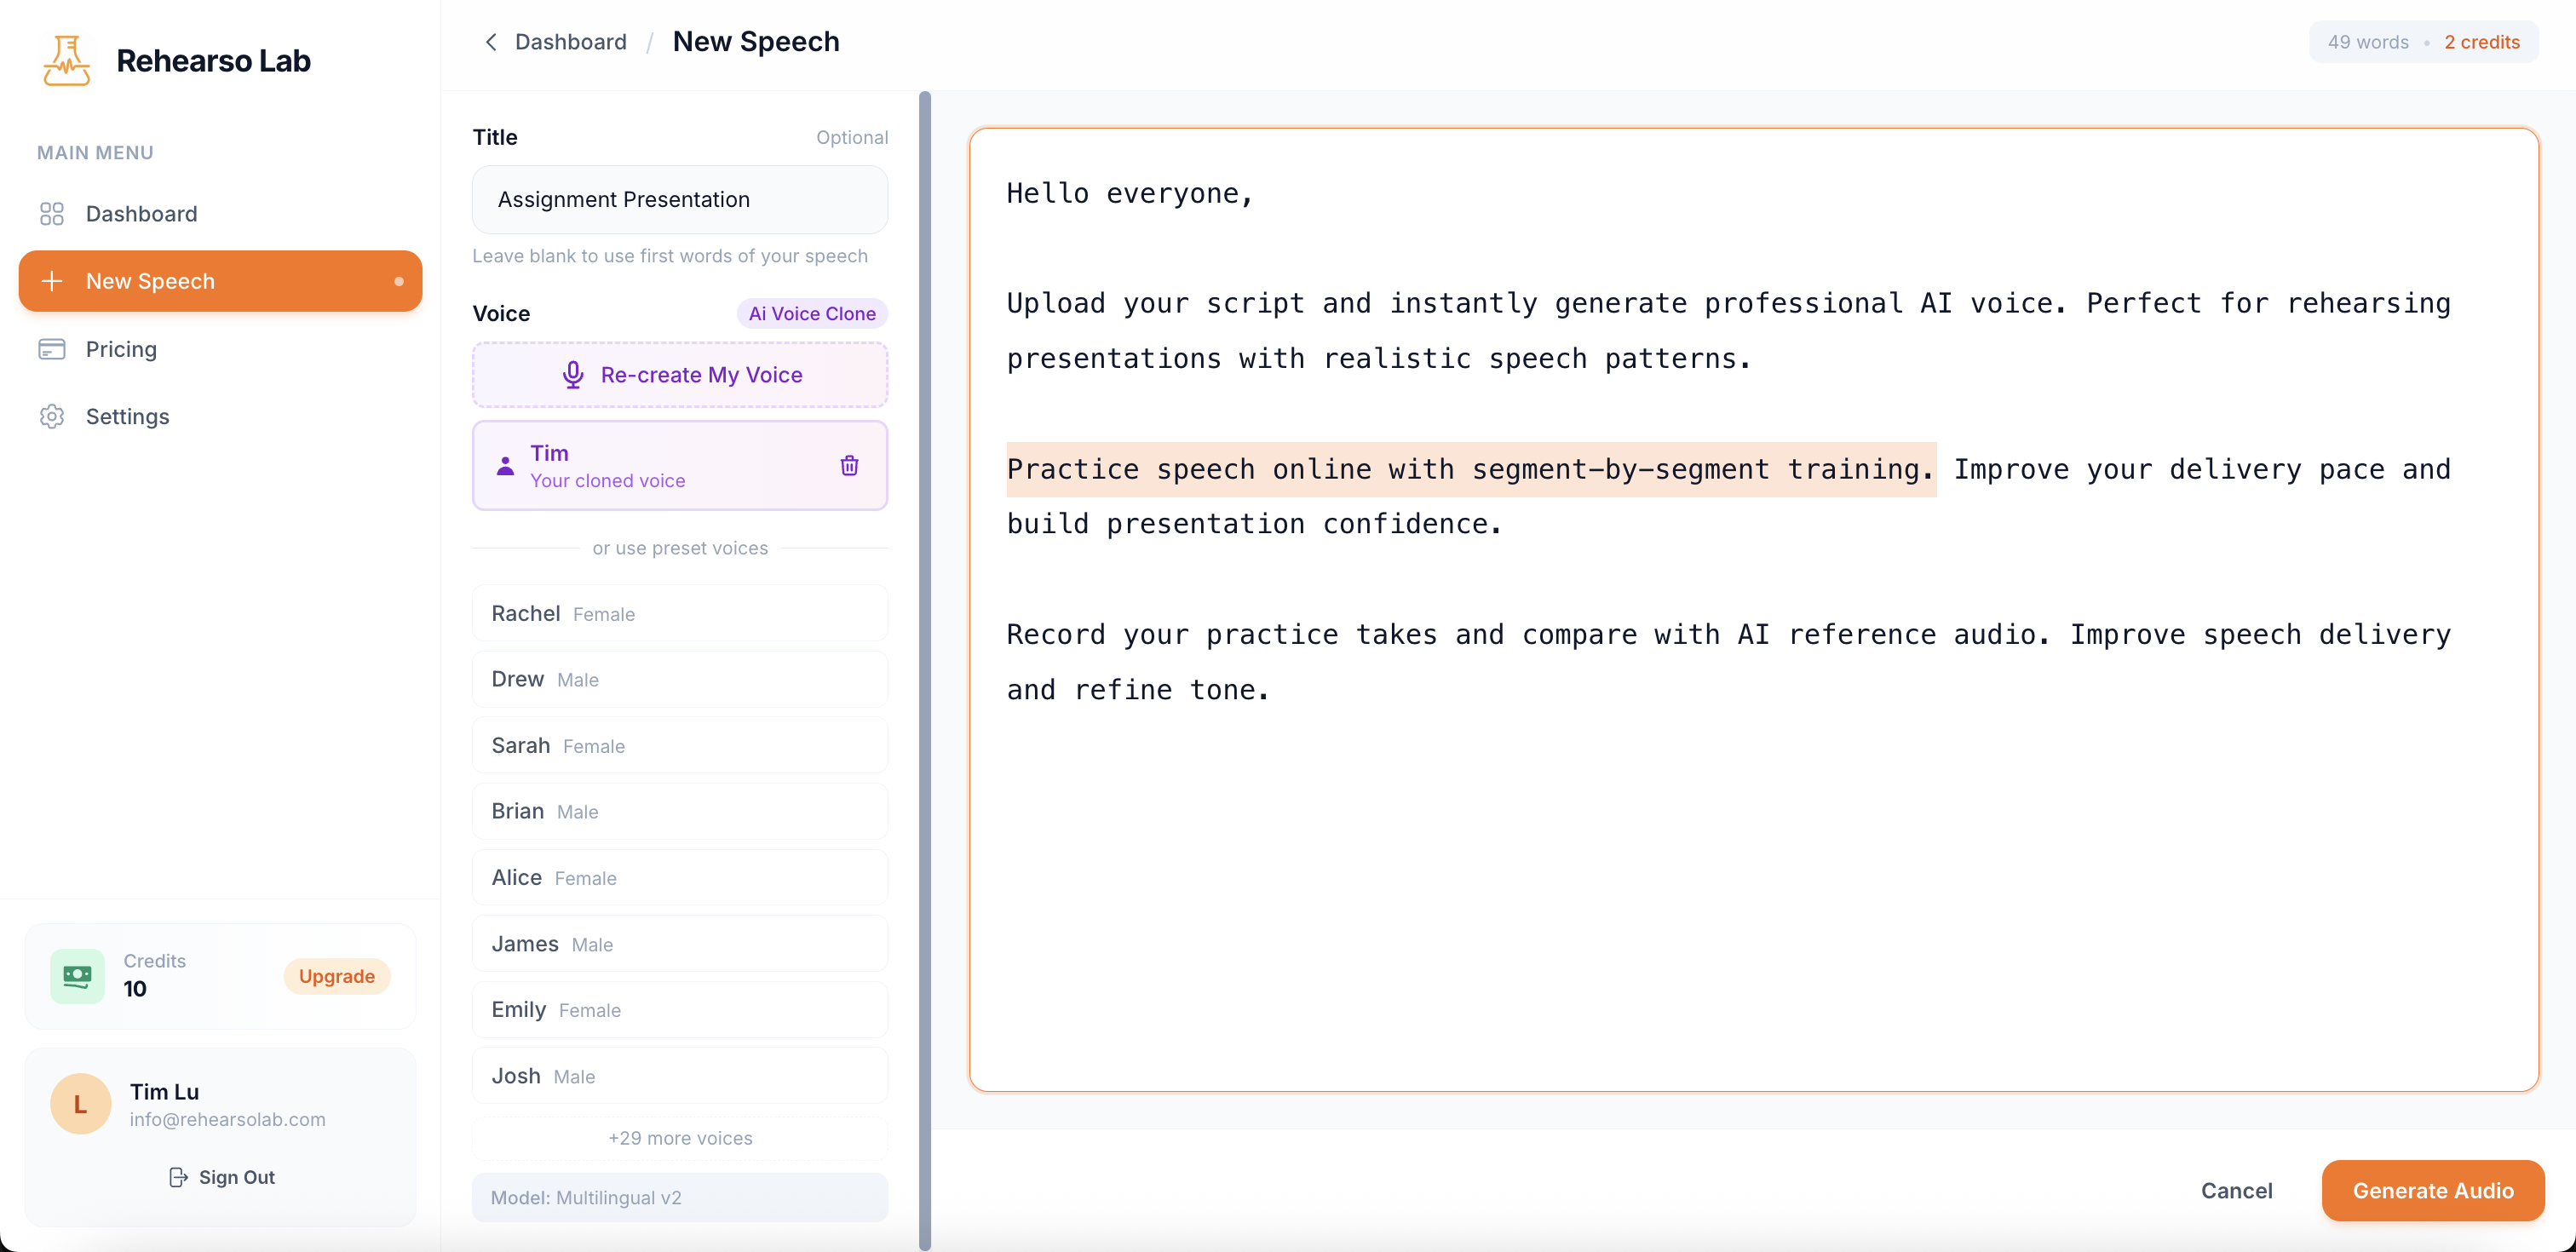This screenshot has height=1252, width=2576.
Task: Click the back chevron before Dashboard breadcrumb
Action: [x=491, y=41]
